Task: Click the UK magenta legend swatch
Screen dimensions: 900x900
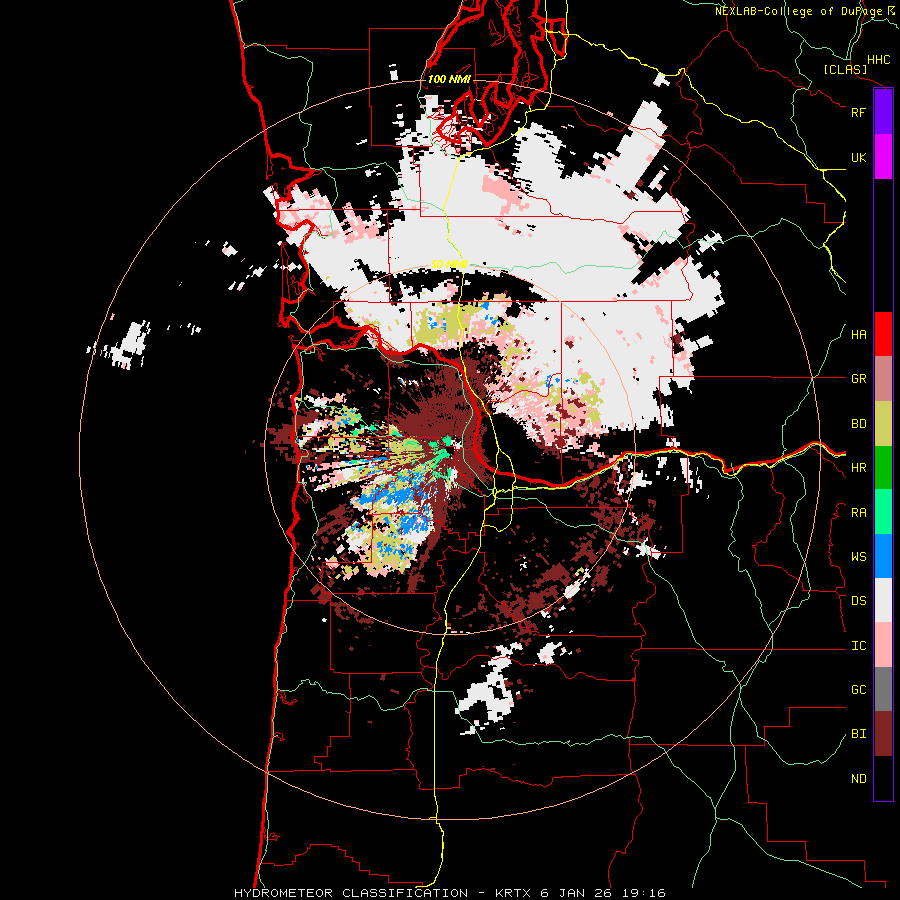Action: click(883, 157)
